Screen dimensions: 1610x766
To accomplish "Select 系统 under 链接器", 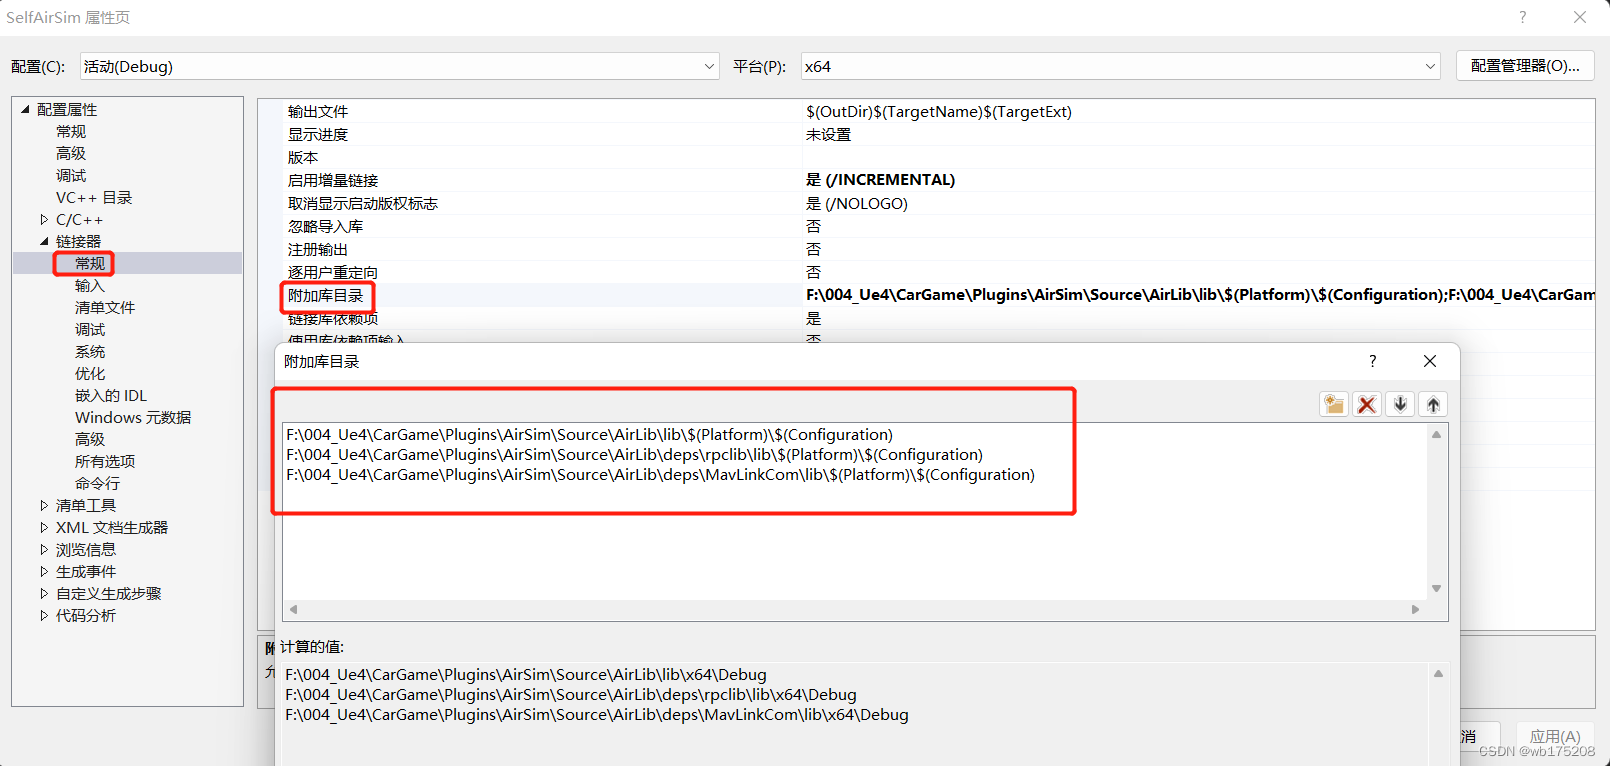I will [90, 351].
